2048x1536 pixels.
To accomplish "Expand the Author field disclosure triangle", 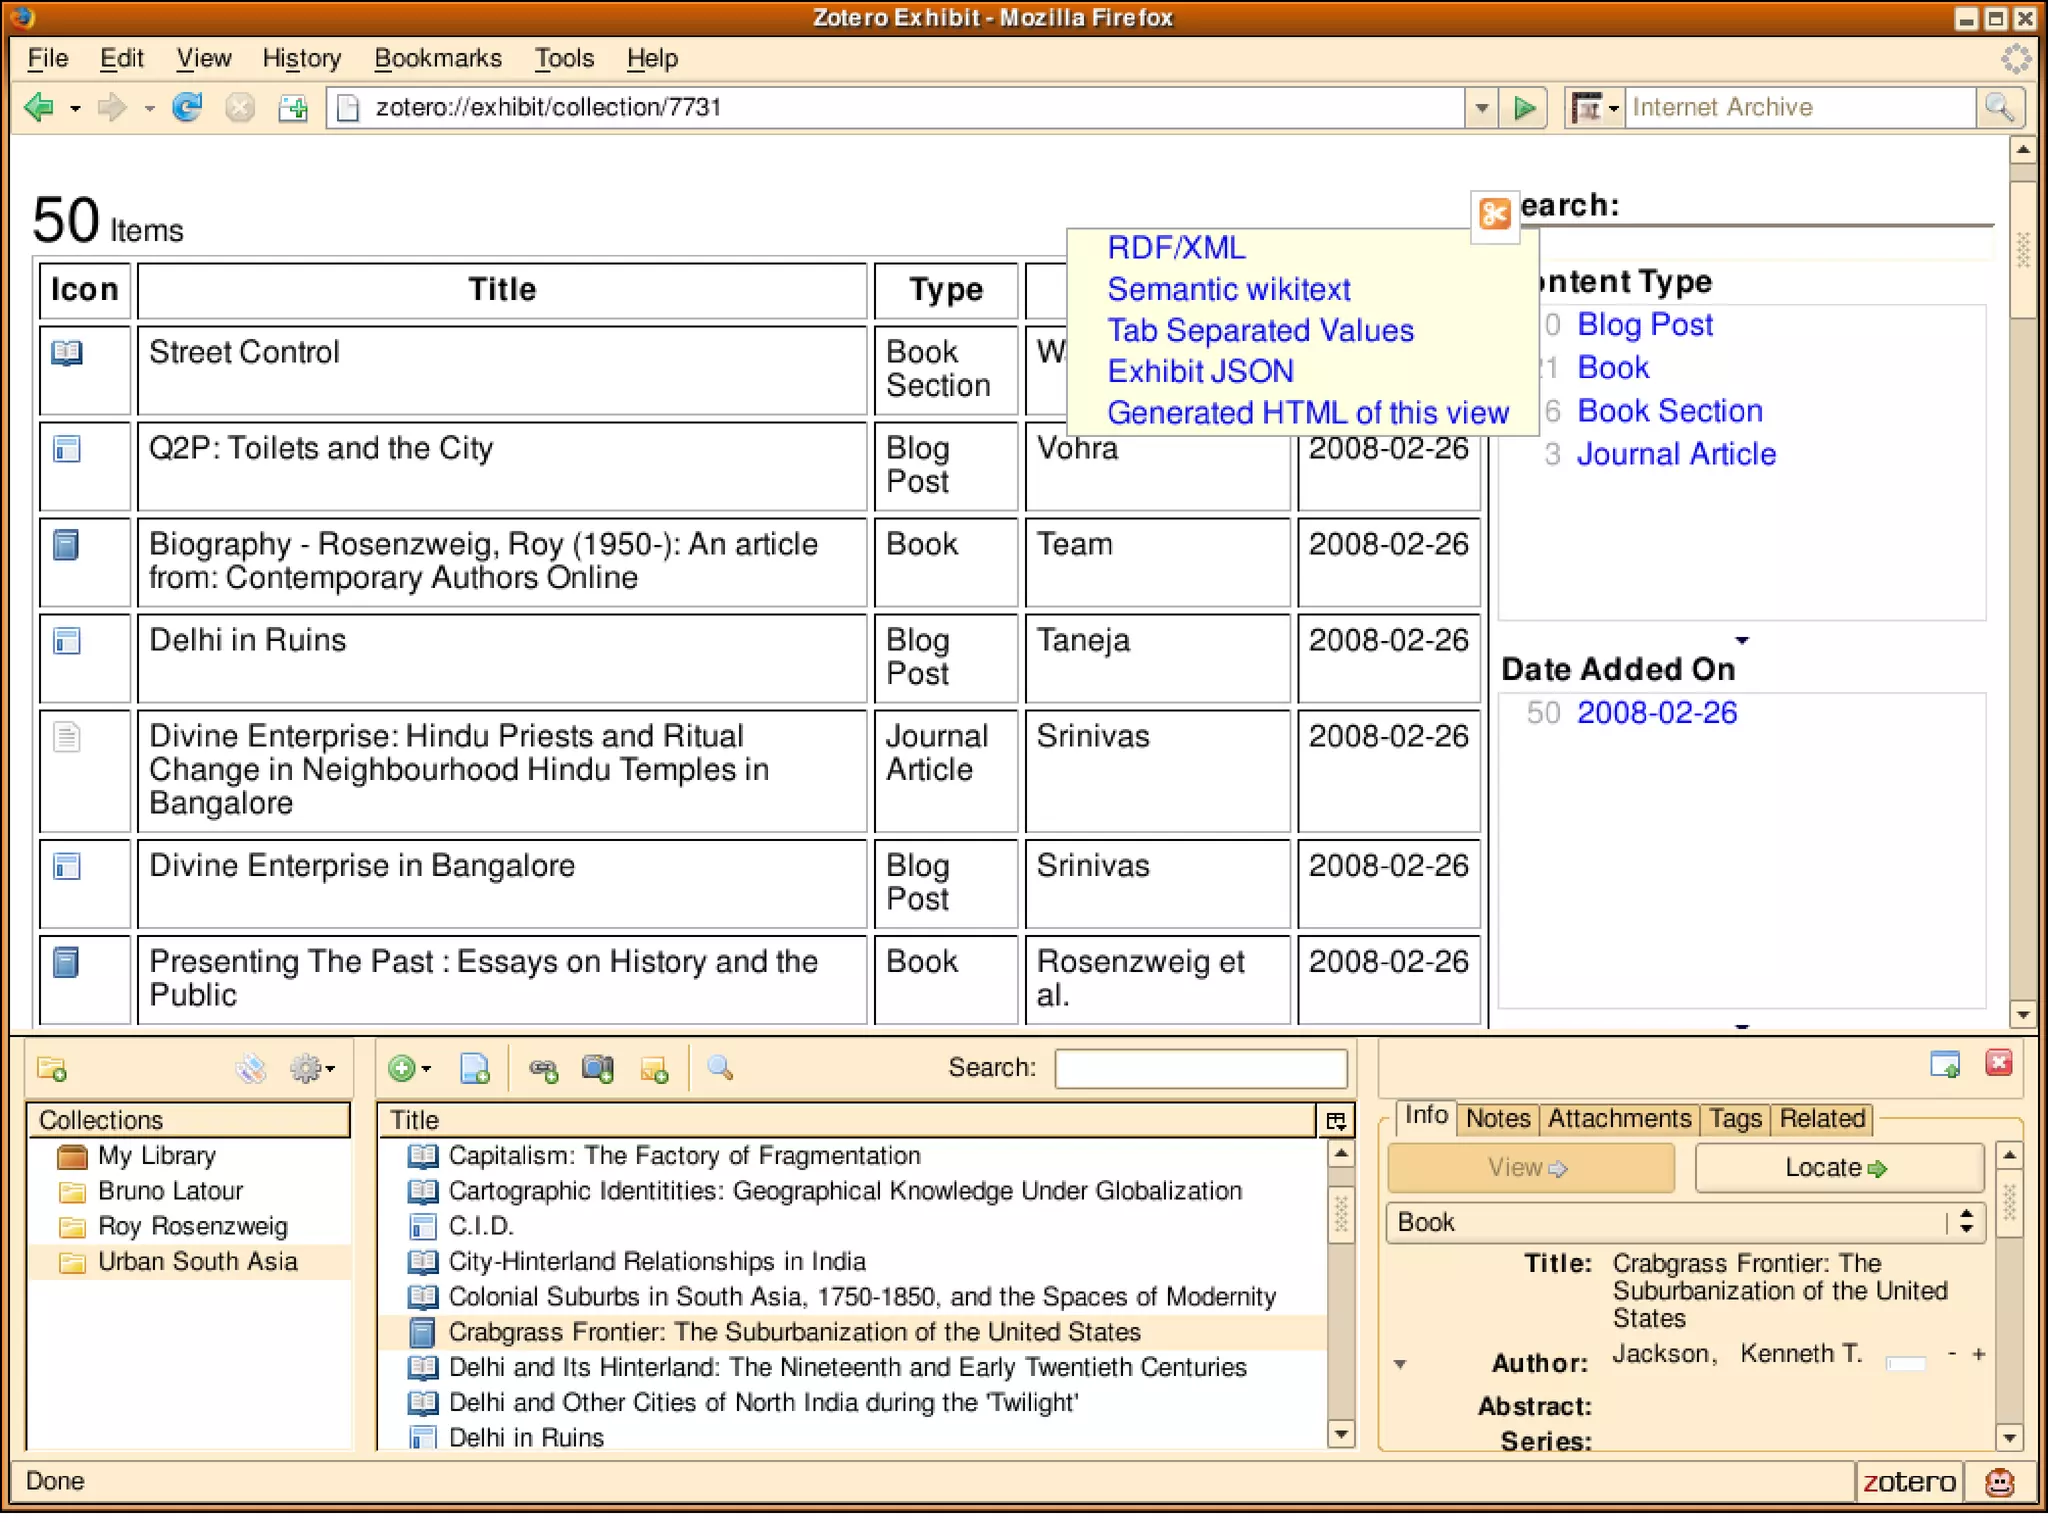I will [1400, 1364].
